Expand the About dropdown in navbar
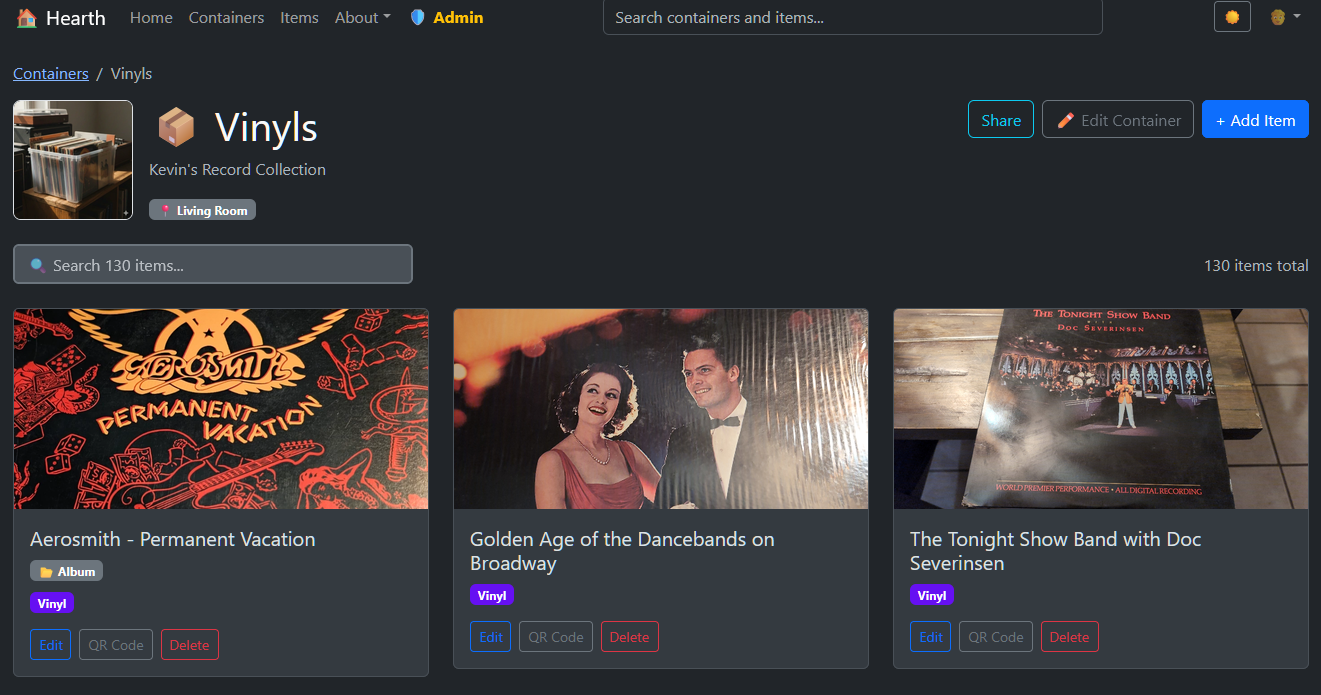The width and height of the screenshot is (1321, 695). click(363, 18)
